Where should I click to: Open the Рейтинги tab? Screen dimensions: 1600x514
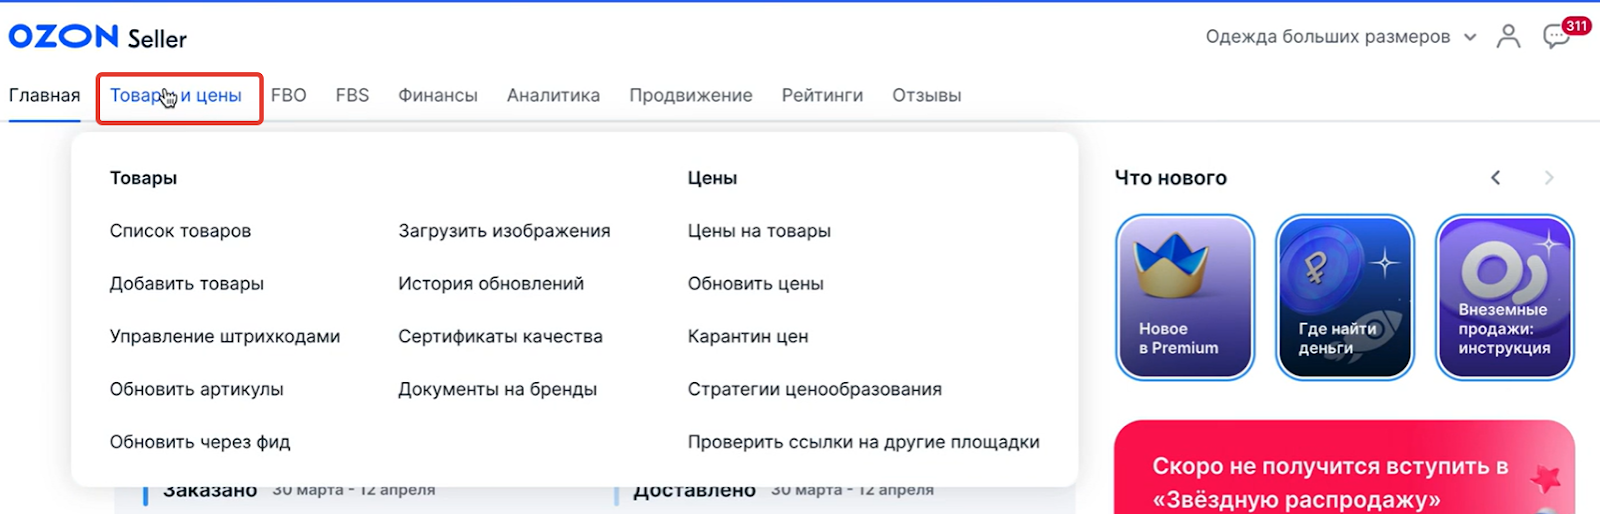coord(822,96)
